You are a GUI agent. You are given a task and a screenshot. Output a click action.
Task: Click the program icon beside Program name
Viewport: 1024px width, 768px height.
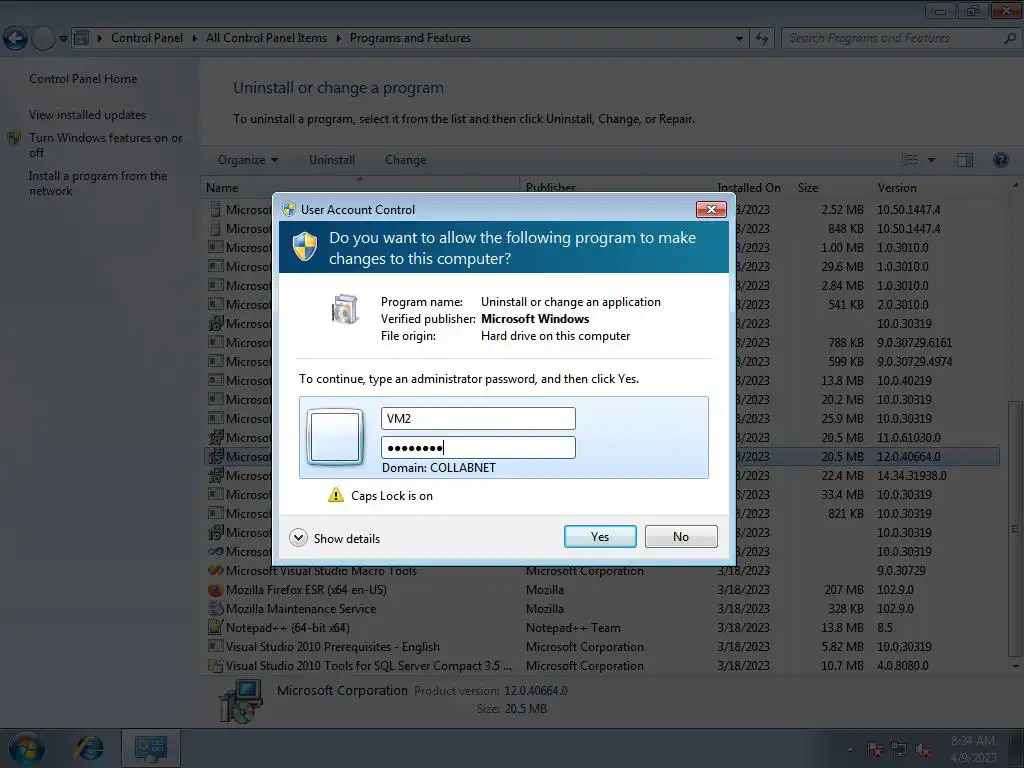click(345, 310)
